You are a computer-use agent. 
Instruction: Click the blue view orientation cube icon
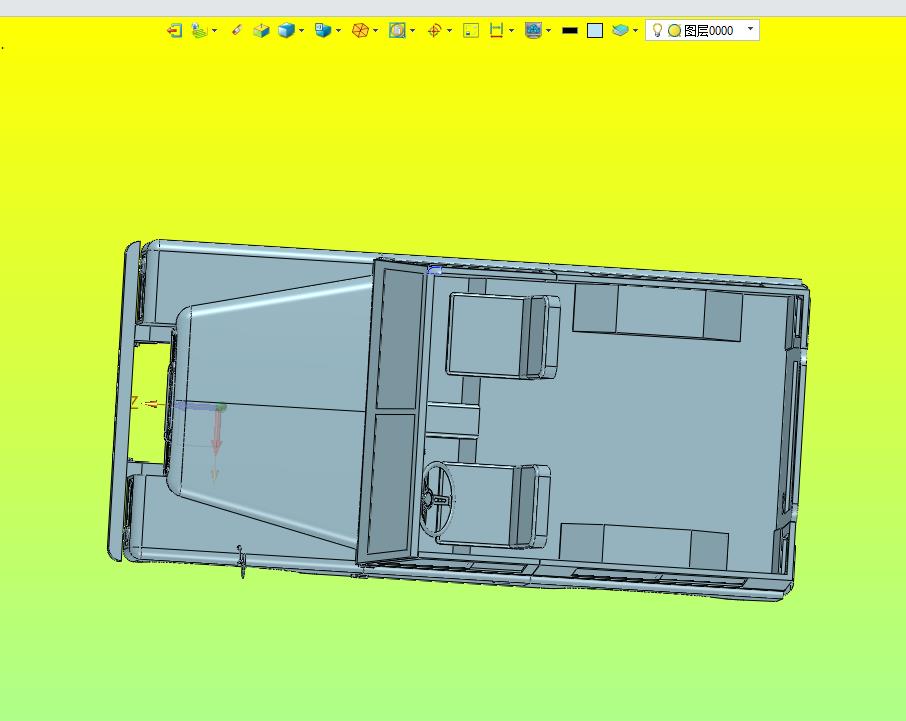323,30
